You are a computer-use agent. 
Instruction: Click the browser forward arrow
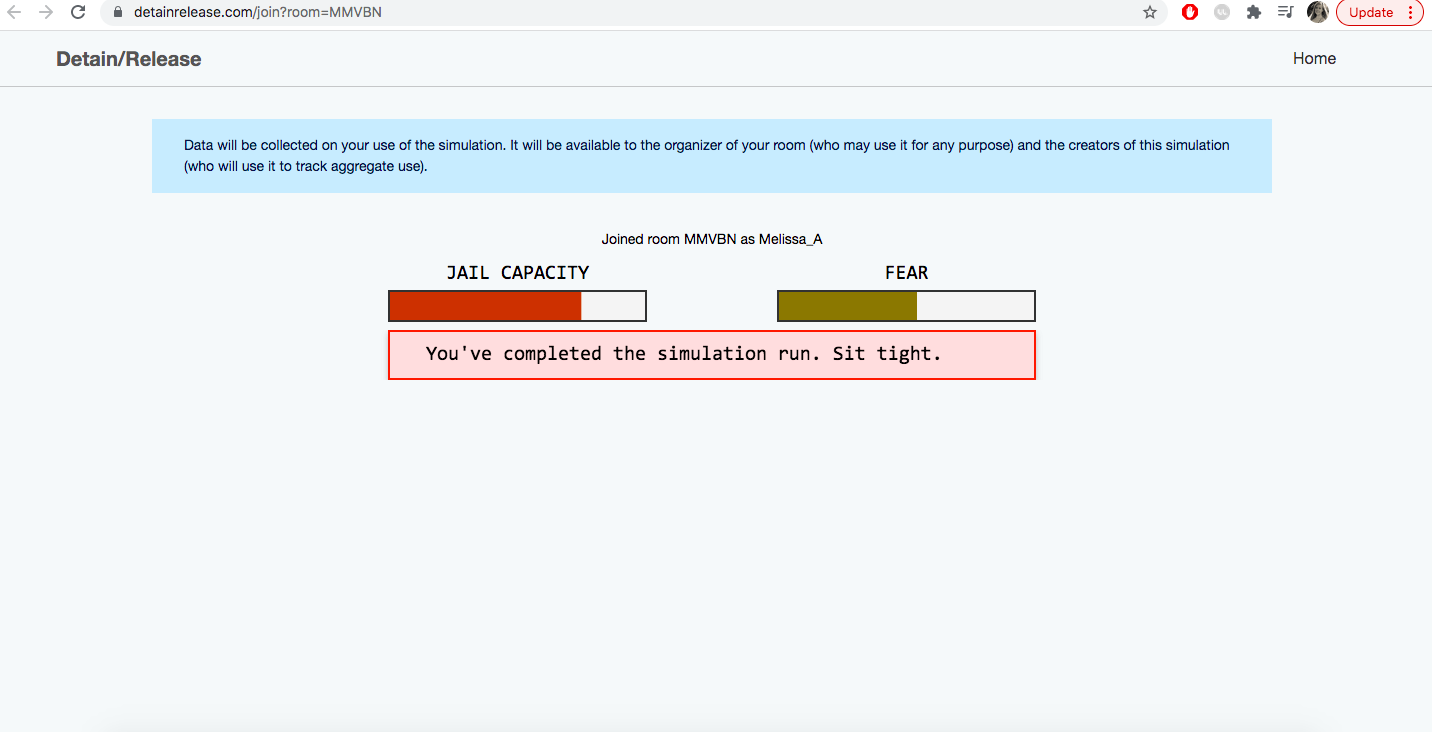(46, 13)
